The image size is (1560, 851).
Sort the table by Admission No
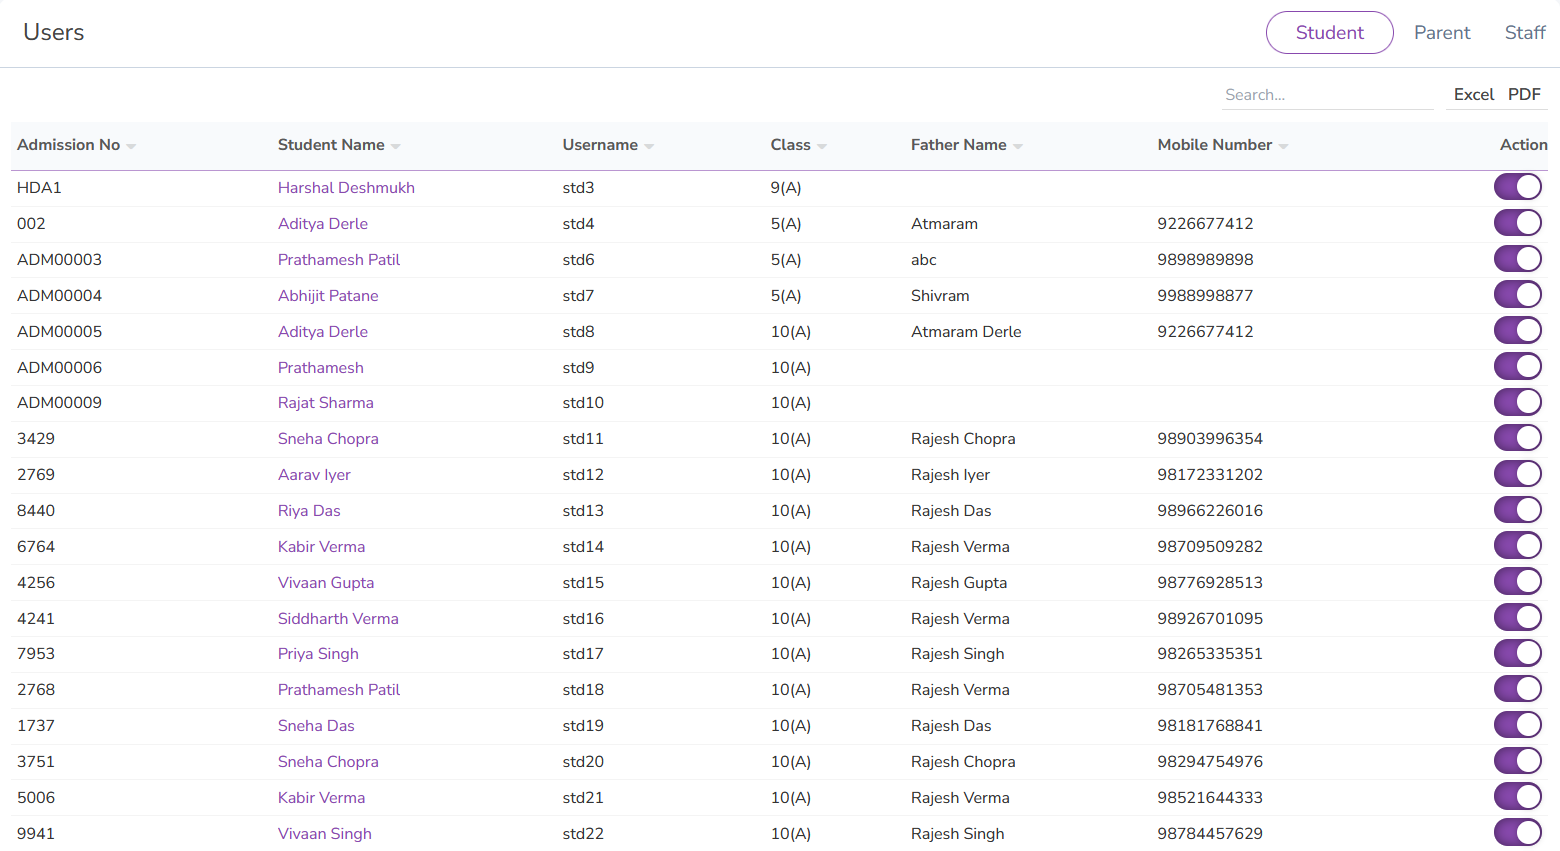[131, 145]
